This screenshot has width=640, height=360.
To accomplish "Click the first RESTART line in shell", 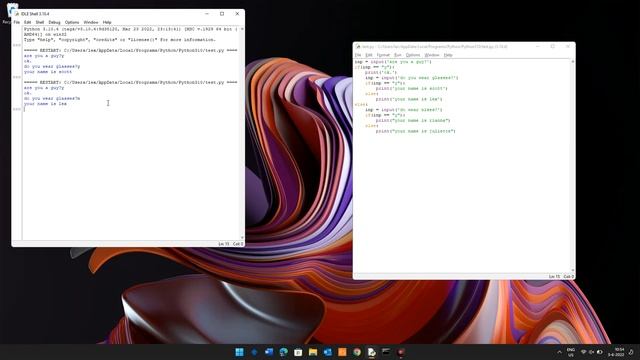I will click(x=130, y=50).
